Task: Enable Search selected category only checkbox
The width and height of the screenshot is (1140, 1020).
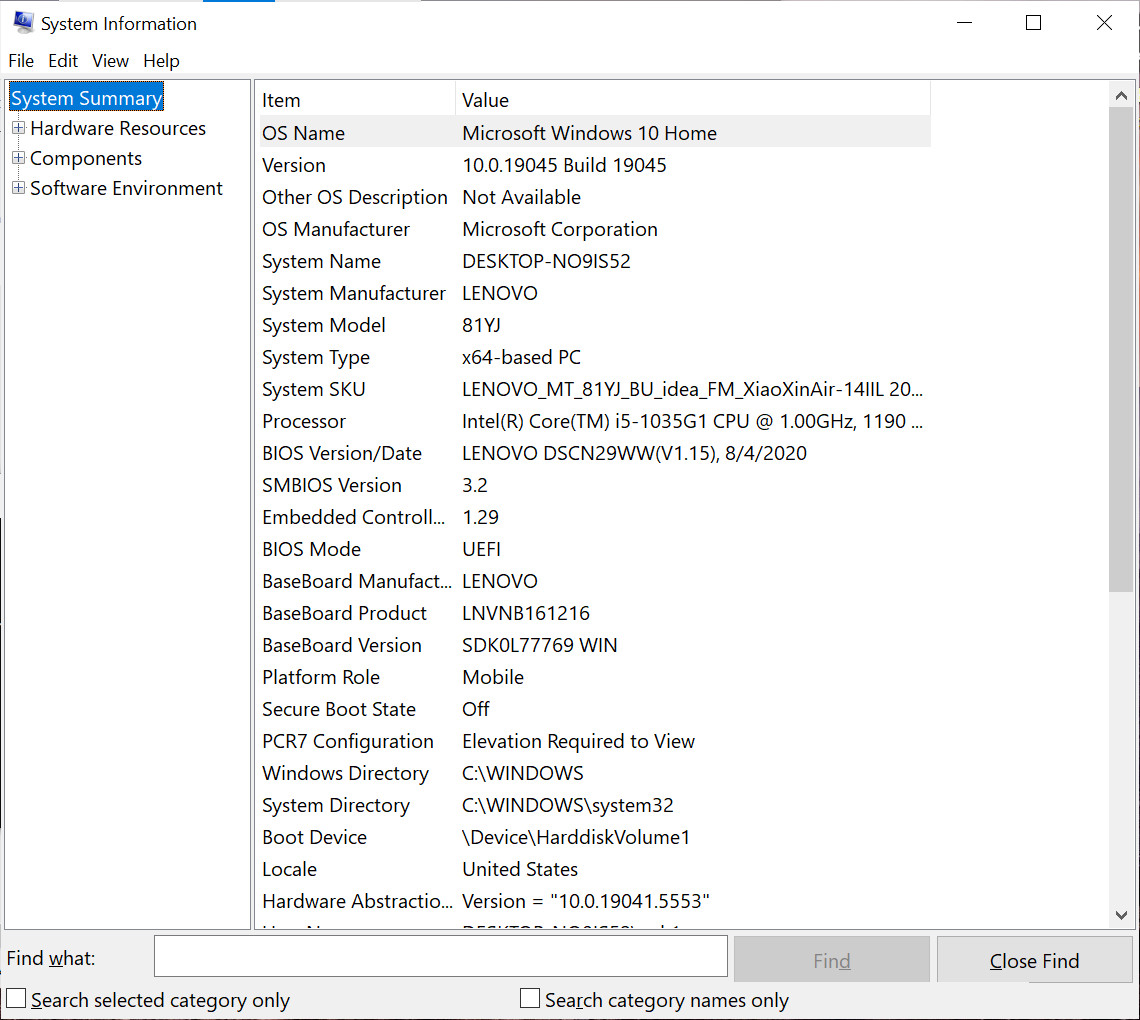Action: click(16, 998)
